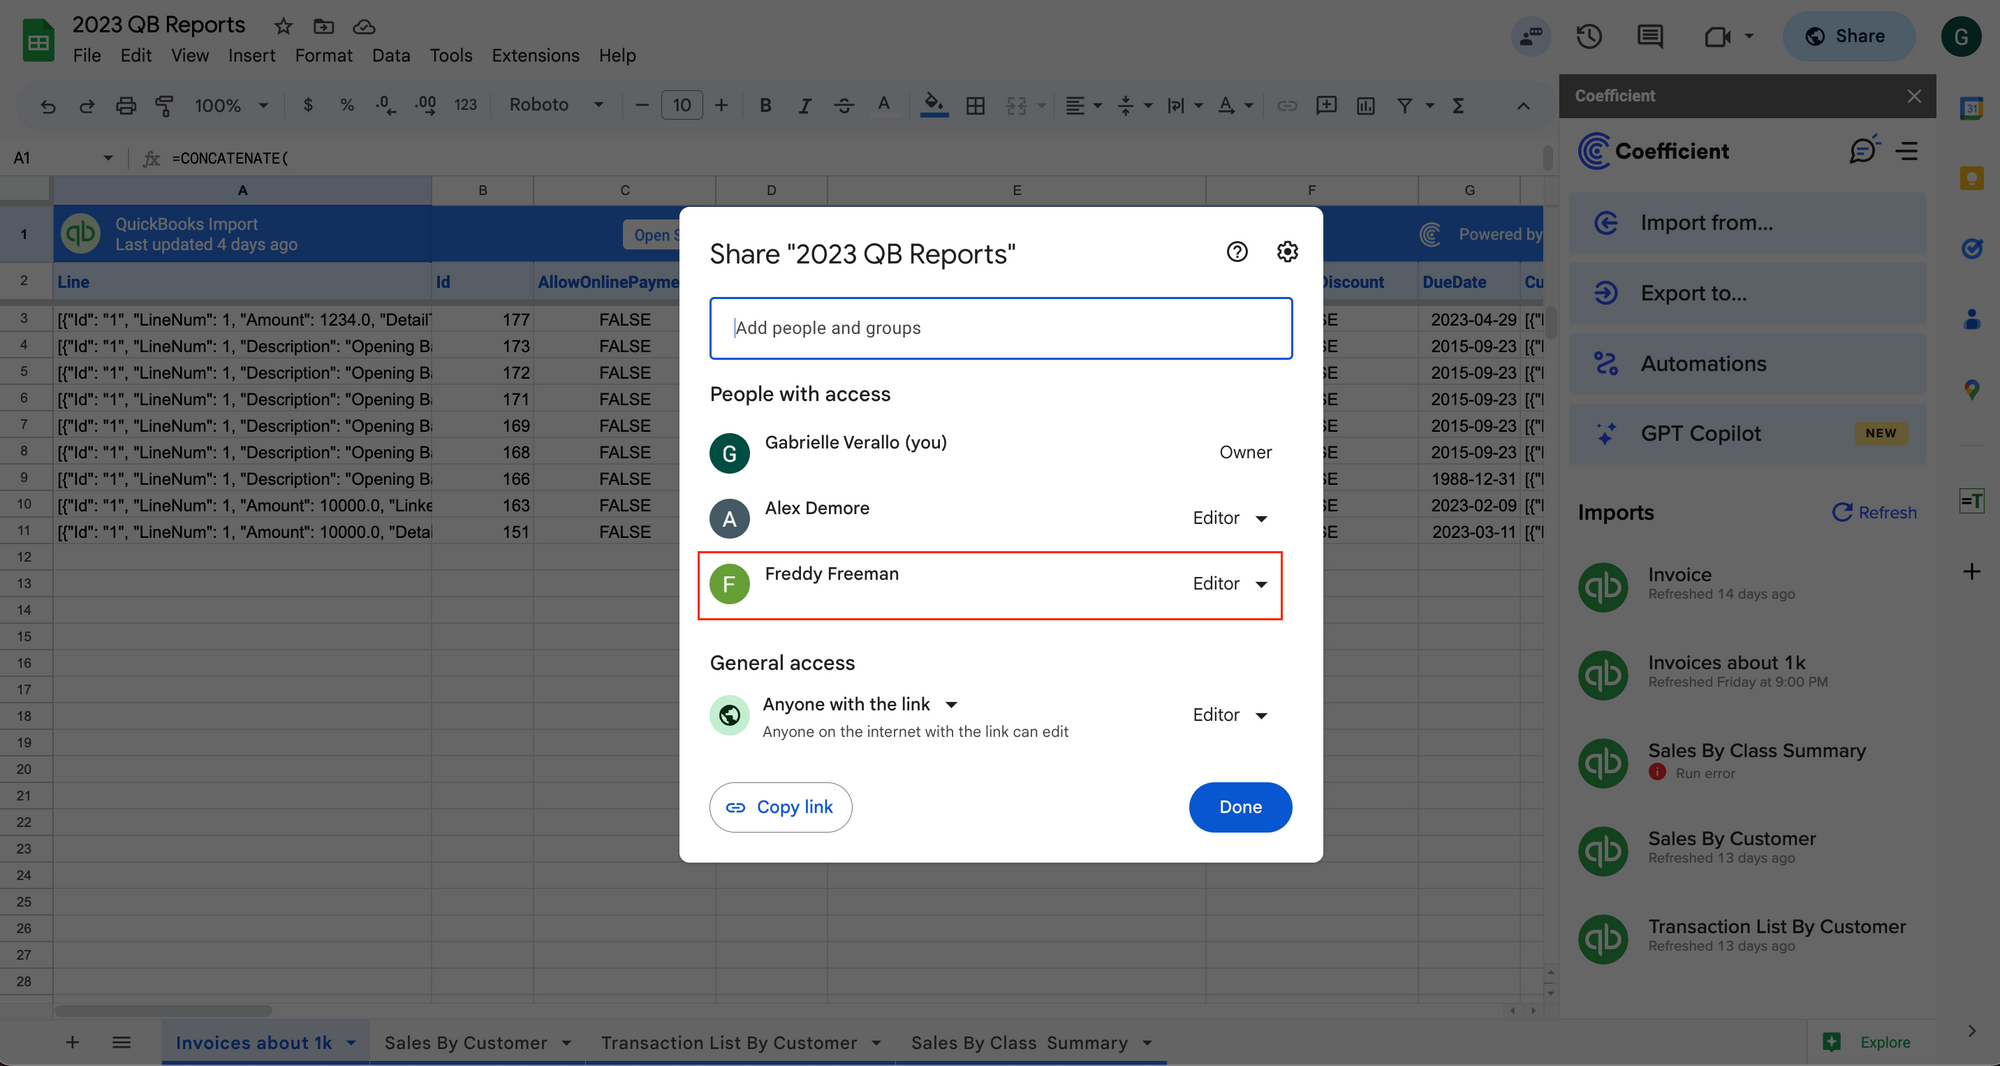Click Done to close share dialog
This screenshot has height=1066, width=2000.
point(1240,807)
